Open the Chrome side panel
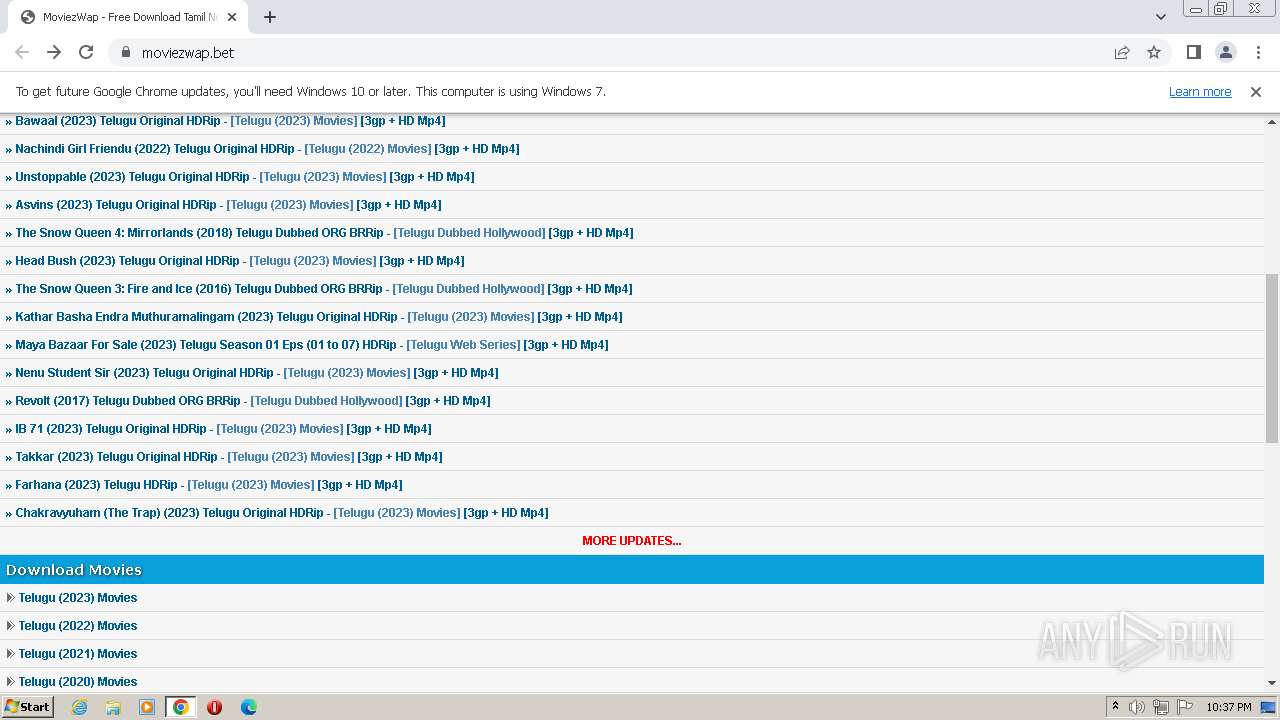The width and height of the screenshot is (1280, 720). click(x=1193, y=52)
